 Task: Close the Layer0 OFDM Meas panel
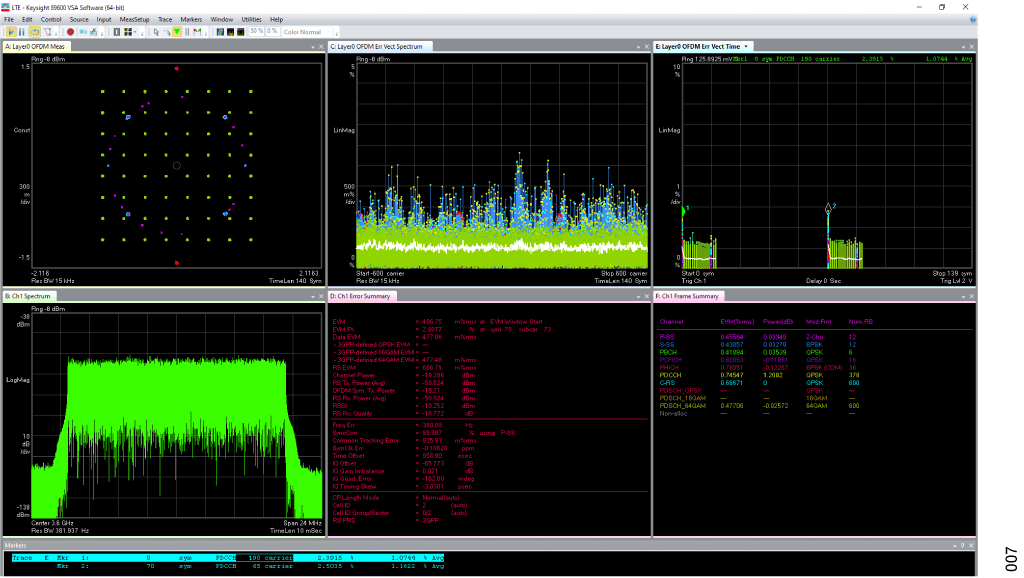click(x=319, y=46)
